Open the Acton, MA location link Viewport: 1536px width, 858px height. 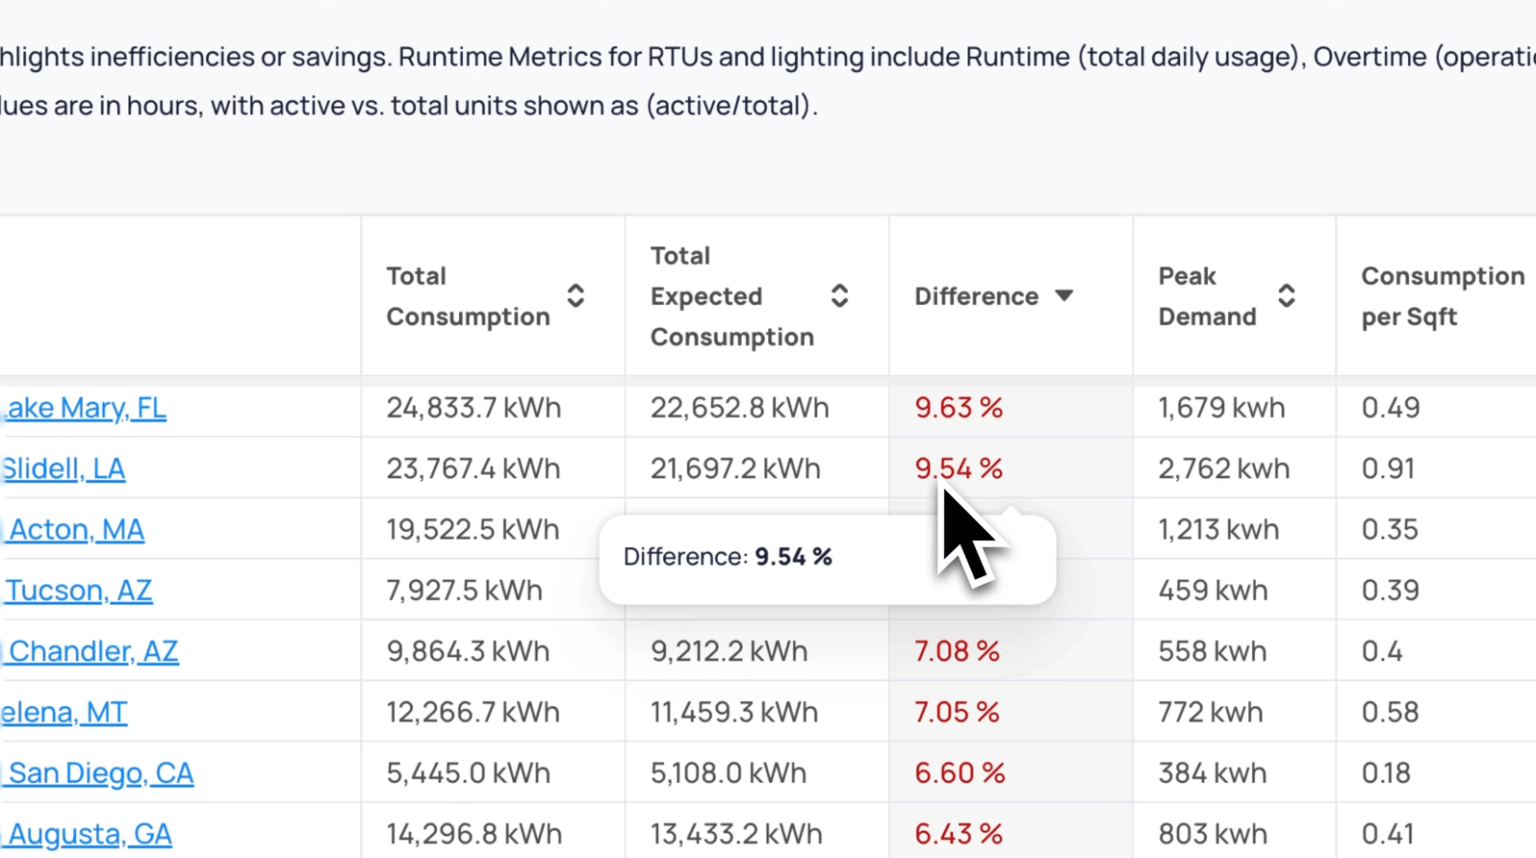76,530
